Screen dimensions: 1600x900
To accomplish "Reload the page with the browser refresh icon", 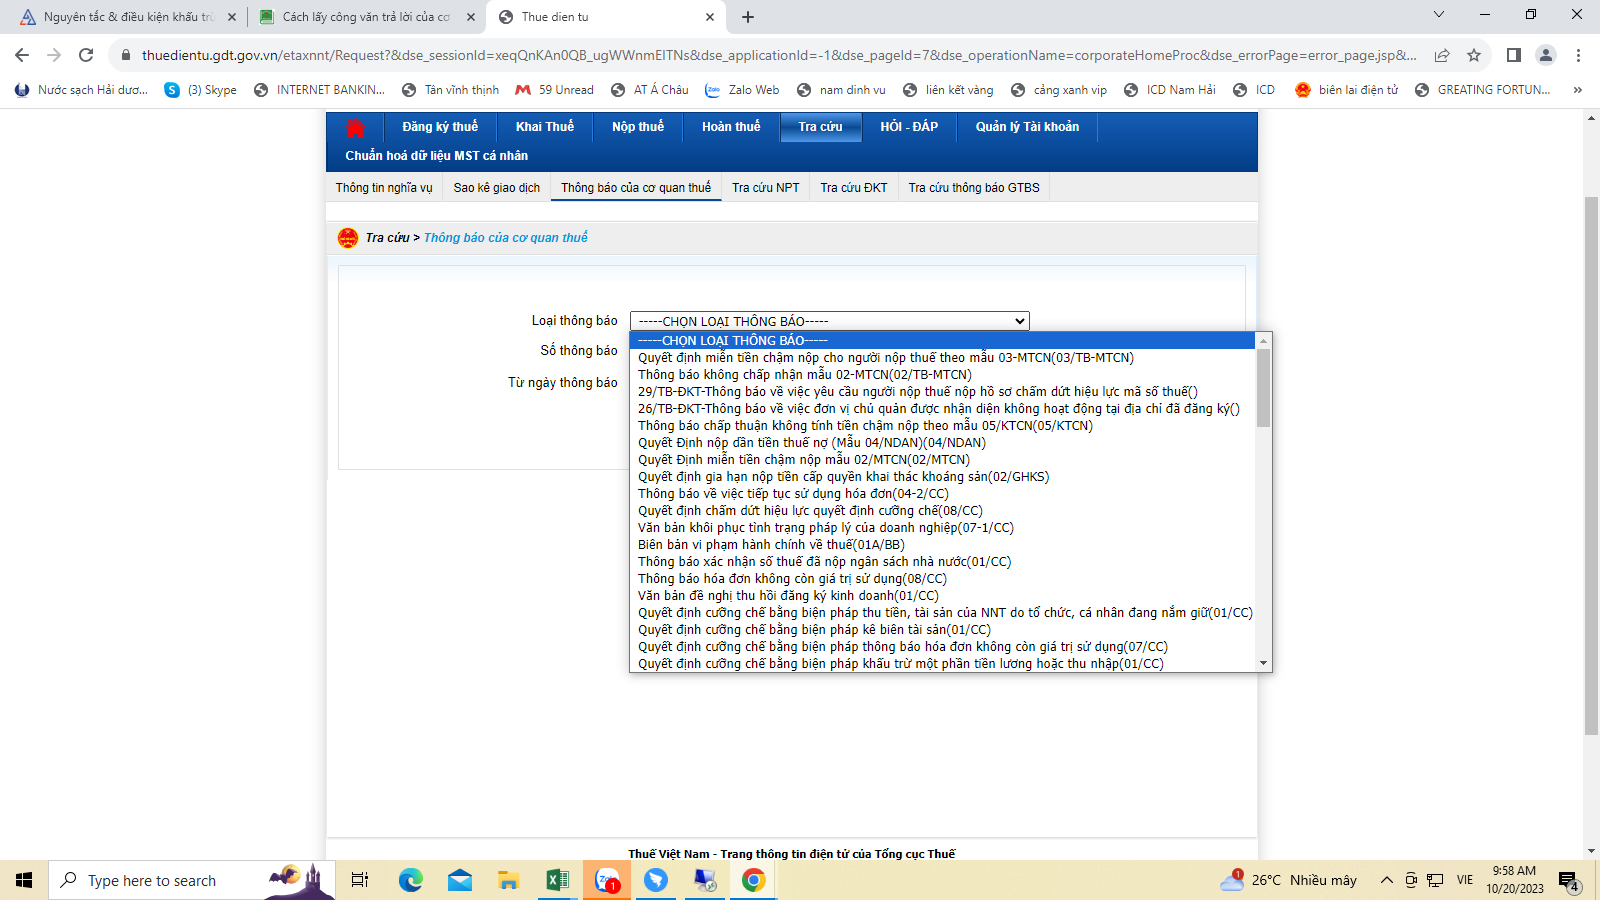I will (86, 55).
